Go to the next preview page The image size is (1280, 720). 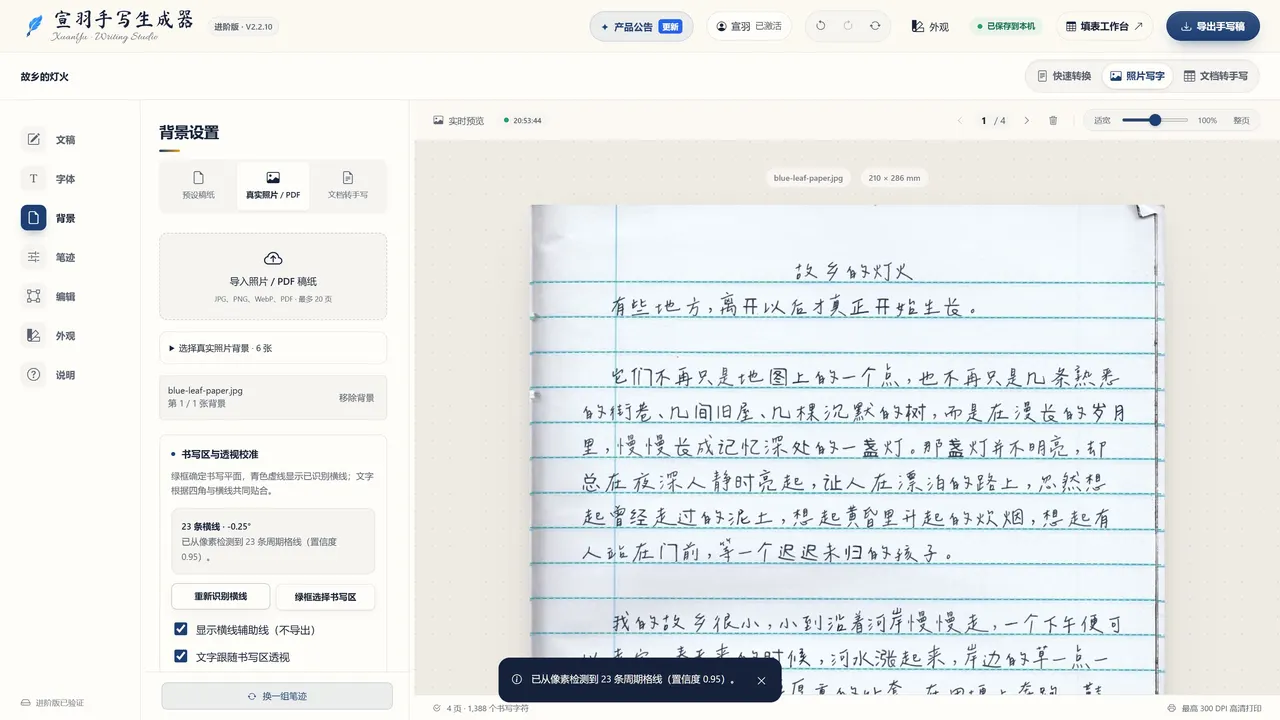[x=1026, y=120]
